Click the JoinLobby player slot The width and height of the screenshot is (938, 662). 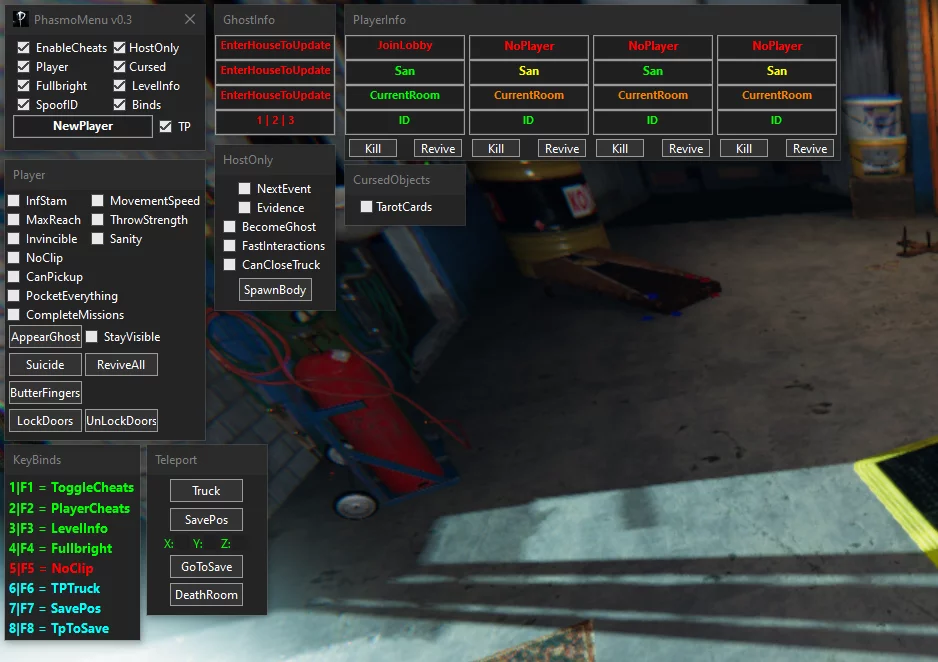tap(404, 46)
